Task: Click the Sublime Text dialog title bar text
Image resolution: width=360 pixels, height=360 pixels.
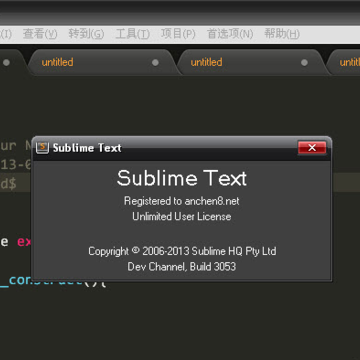Action: click(x=87, y=148)
